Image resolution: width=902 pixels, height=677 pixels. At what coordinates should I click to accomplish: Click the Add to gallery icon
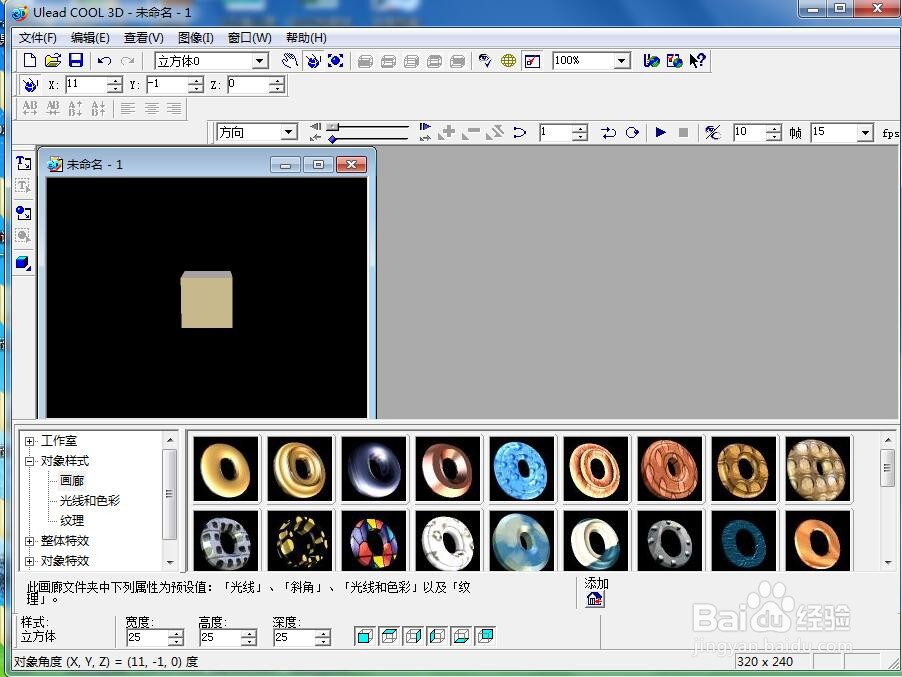coord(595,599)
